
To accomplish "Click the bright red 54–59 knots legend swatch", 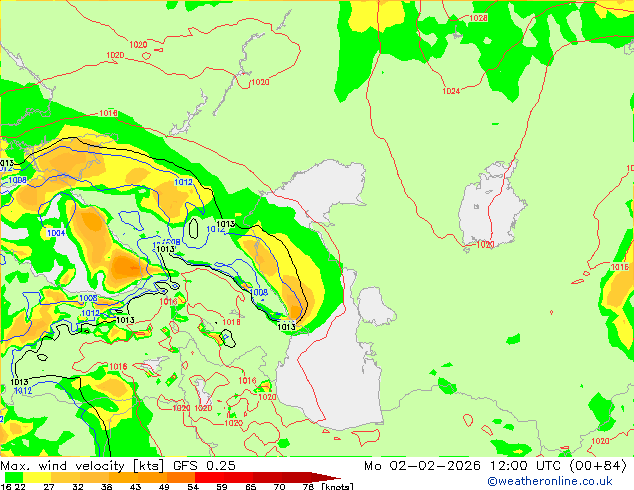I will [x=209, y=477].
